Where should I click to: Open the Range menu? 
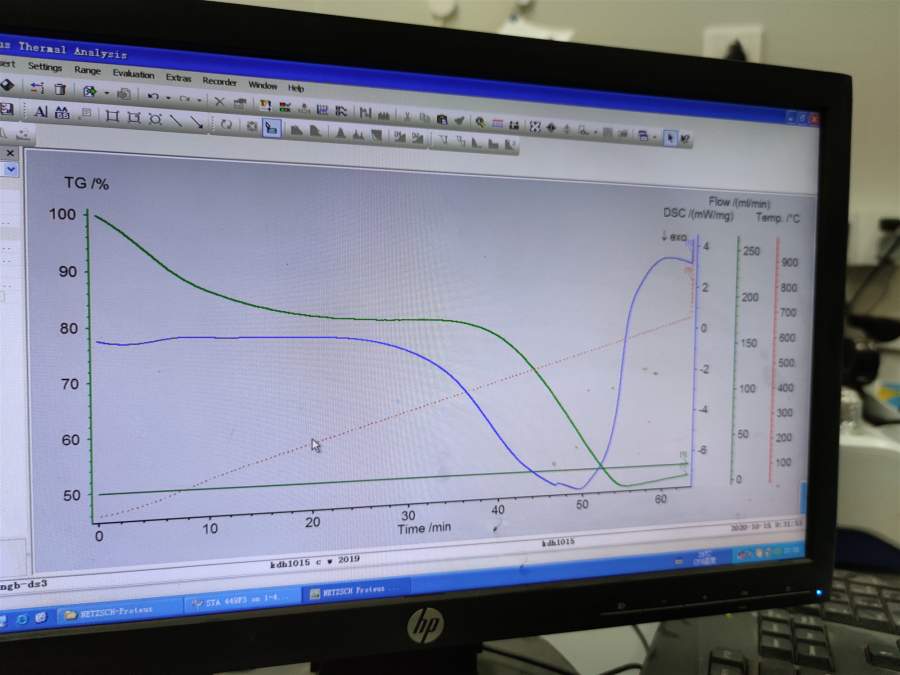pyautogui.click(x=87, y=70)
